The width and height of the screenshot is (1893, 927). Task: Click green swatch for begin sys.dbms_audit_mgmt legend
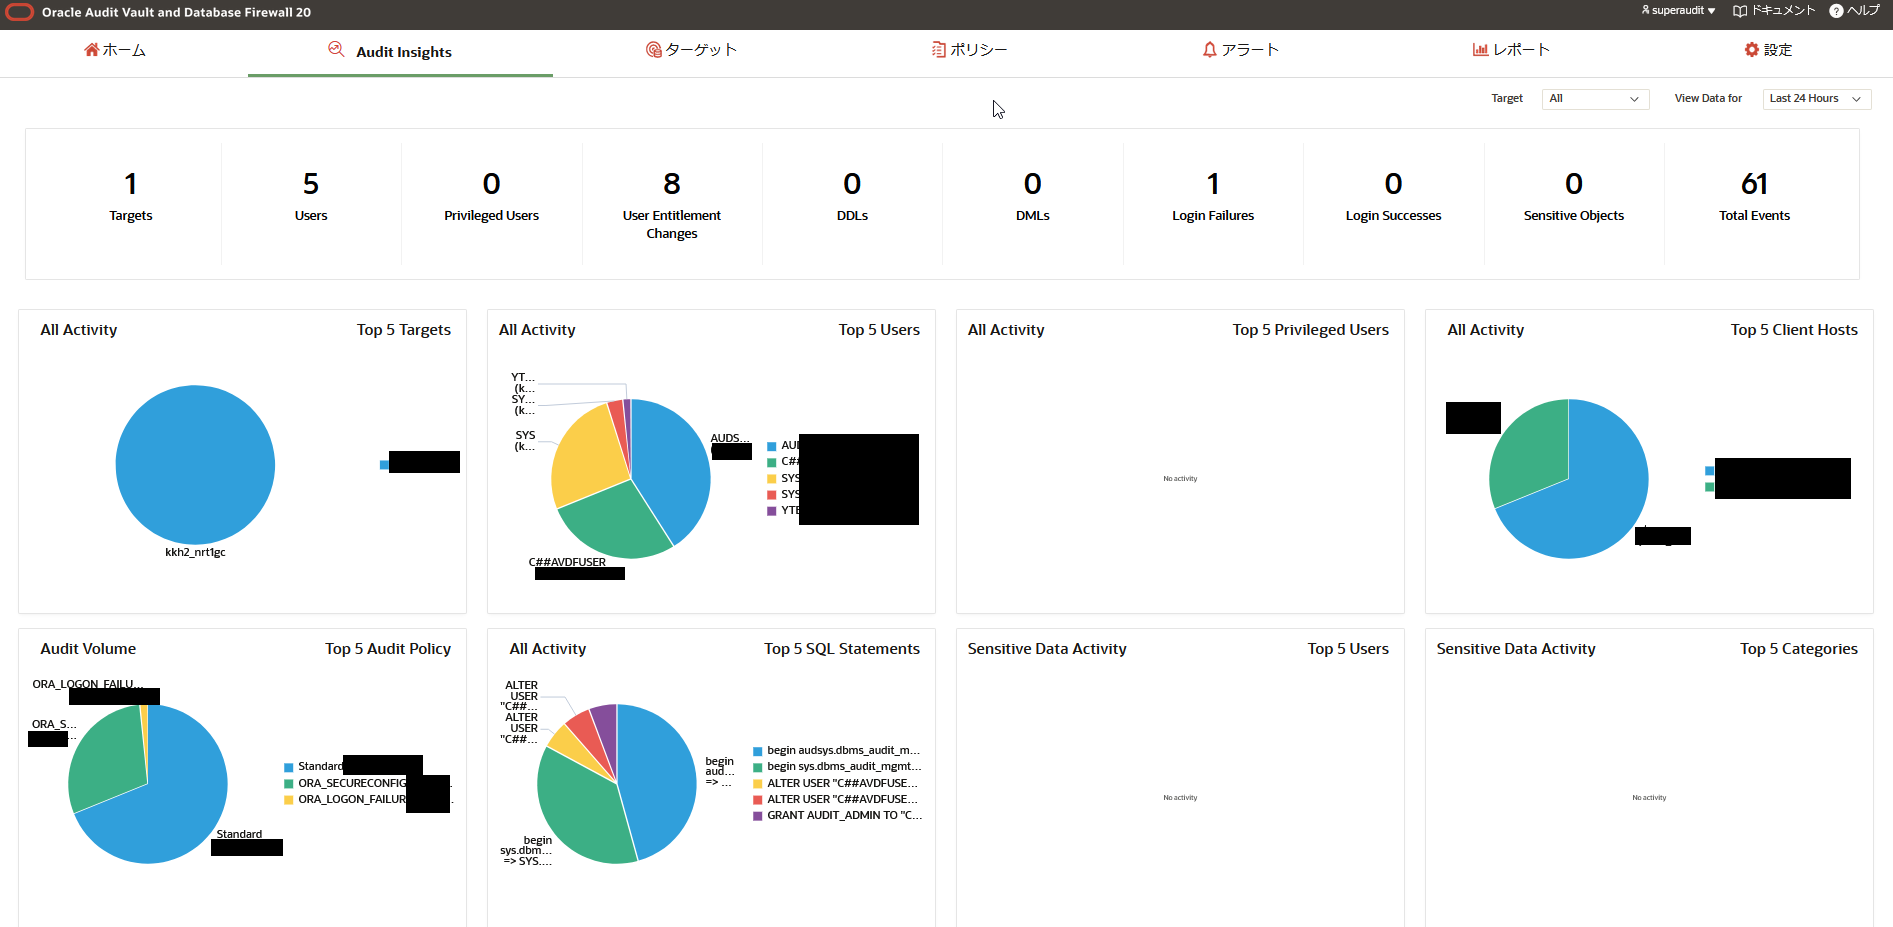758,767
